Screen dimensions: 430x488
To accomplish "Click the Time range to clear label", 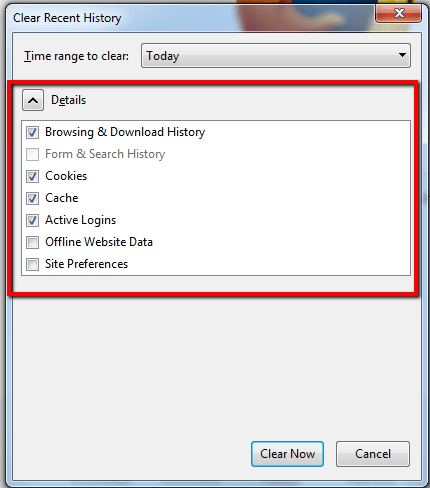I will [x=76, y=56].
